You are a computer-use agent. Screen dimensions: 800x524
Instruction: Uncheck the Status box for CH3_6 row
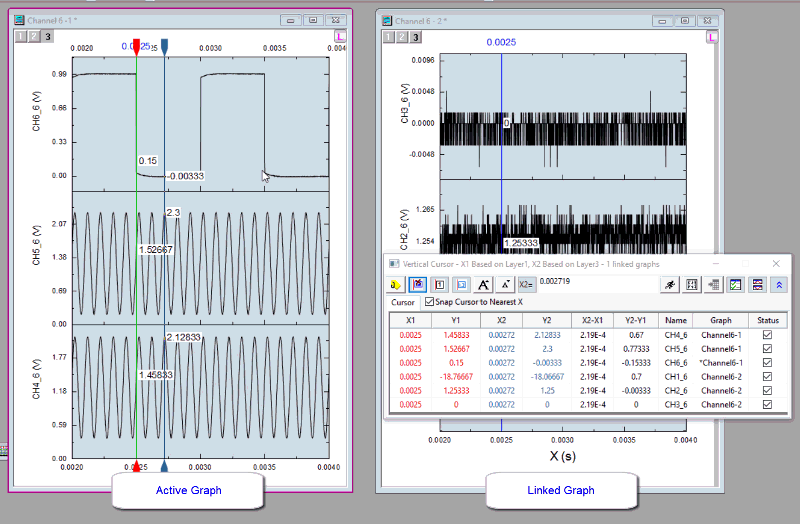[767, 404]
